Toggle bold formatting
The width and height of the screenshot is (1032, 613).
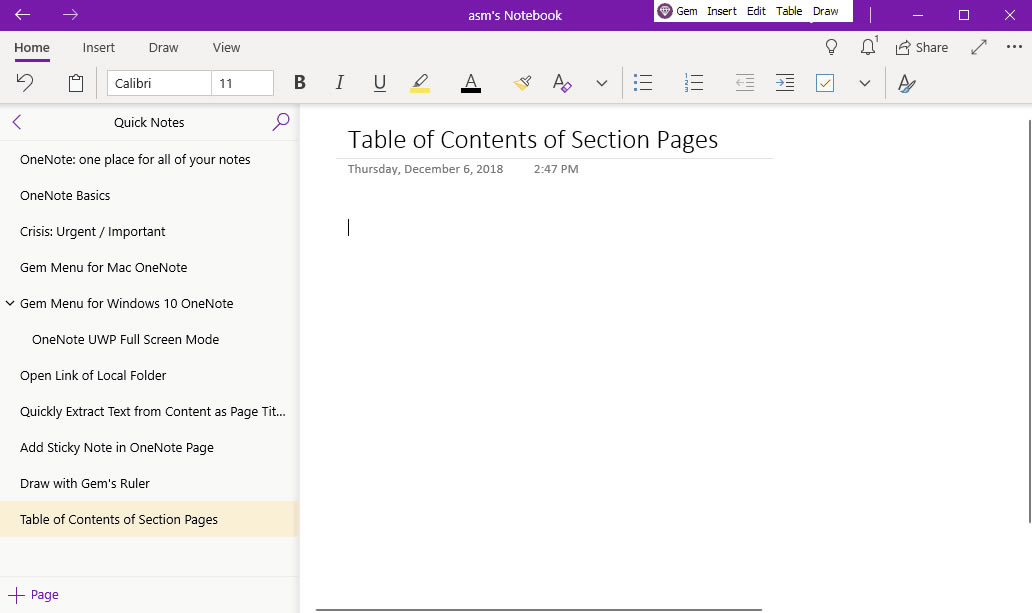click(299, 83)
